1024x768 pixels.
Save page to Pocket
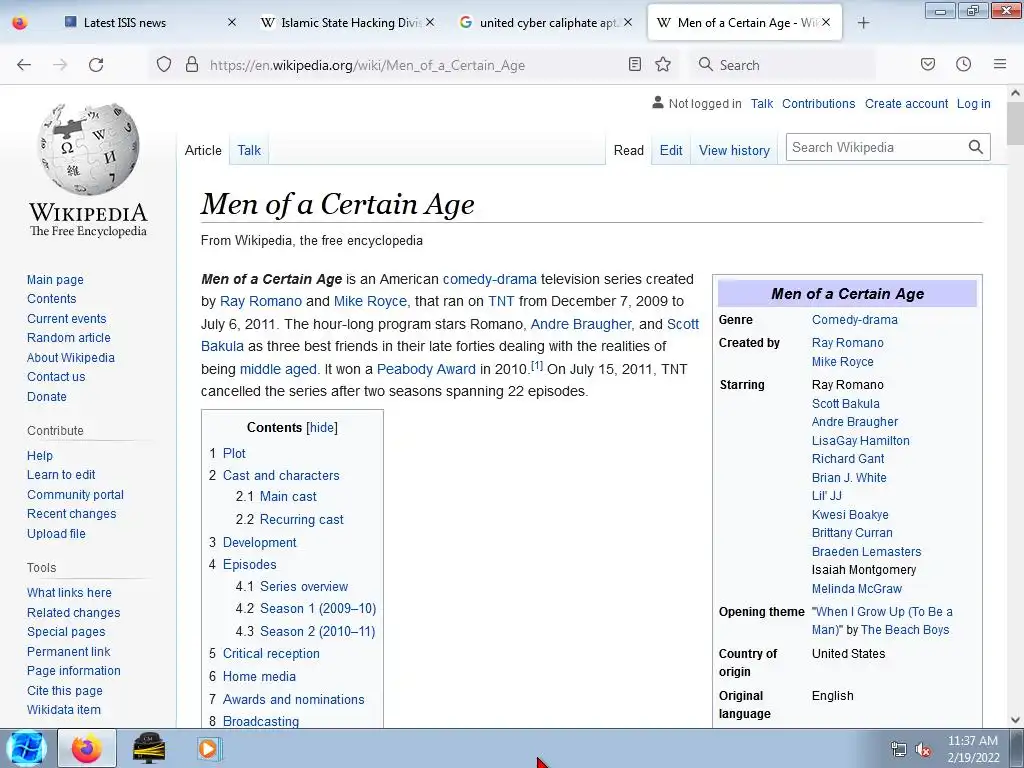(x=927, y=64)
